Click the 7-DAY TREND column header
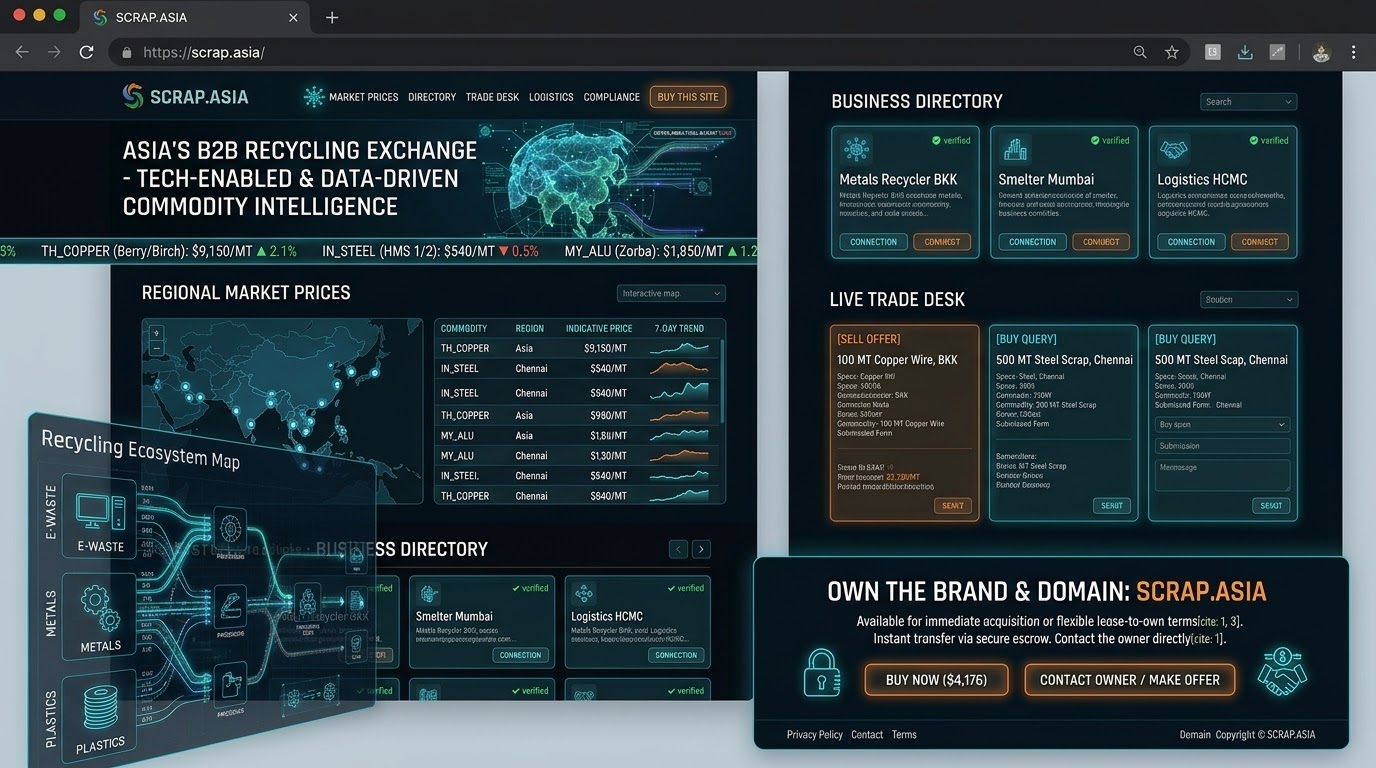The image size is (1376, 768). (679, 328)
